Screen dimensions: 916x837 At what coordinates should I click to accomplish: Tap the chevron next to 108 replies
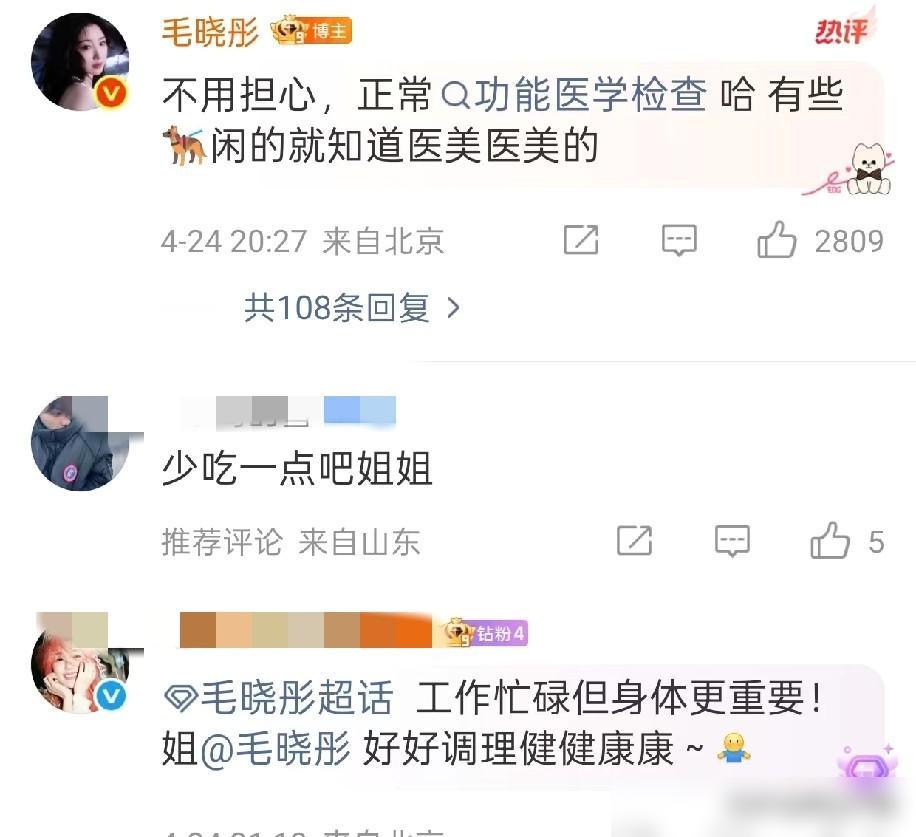pyautogui.click(x=453, y=308)
